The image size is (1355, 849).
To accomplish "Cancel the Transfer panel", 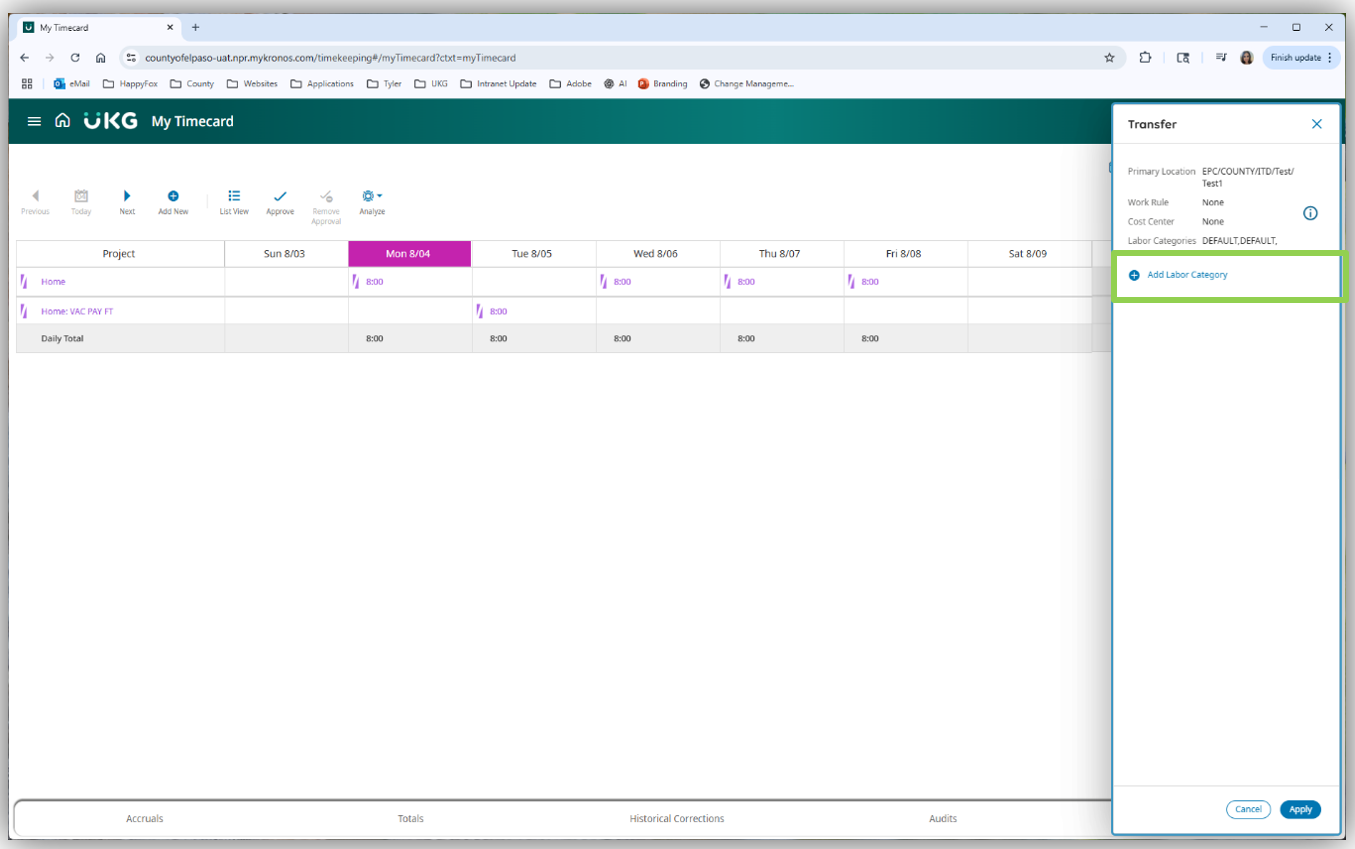I will coord(1248,809).
